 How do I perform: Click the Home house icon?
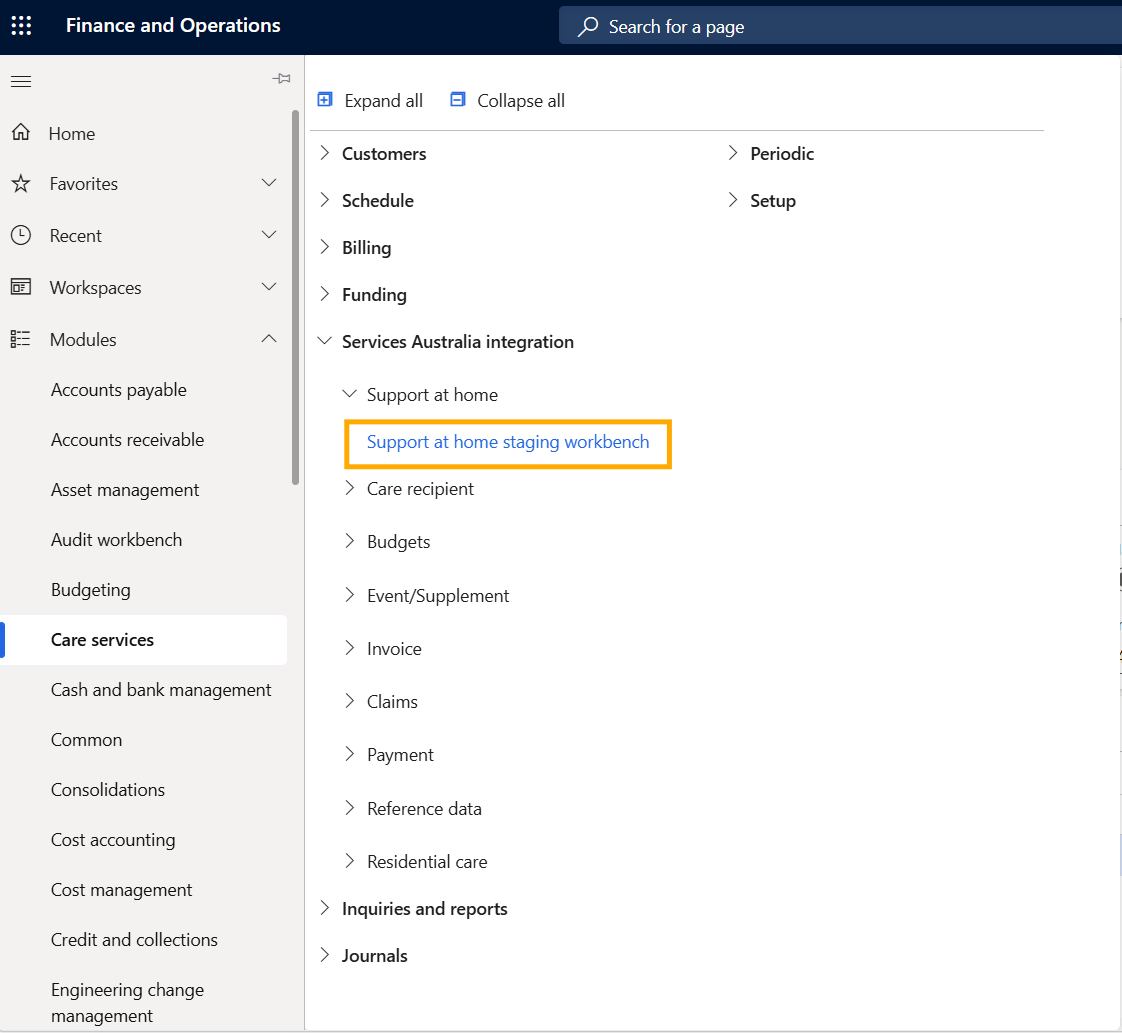[x=21, y=132]
